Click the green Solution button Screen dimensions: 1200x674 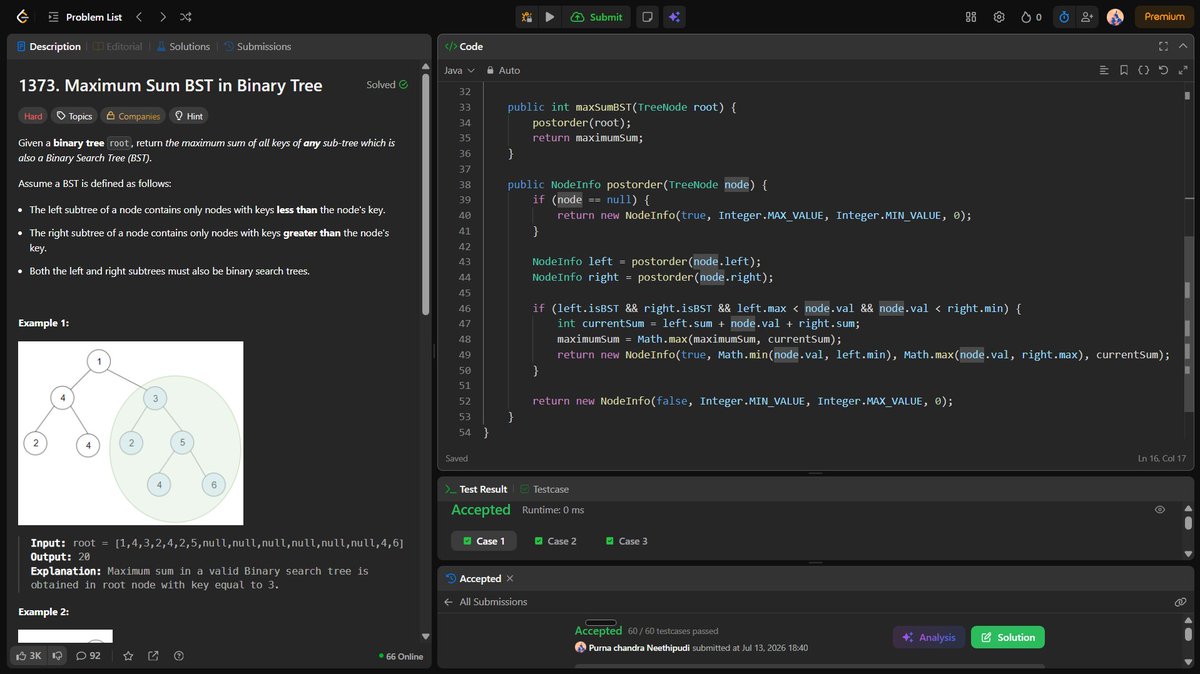pyautogui.click(x=1008, y=637)
